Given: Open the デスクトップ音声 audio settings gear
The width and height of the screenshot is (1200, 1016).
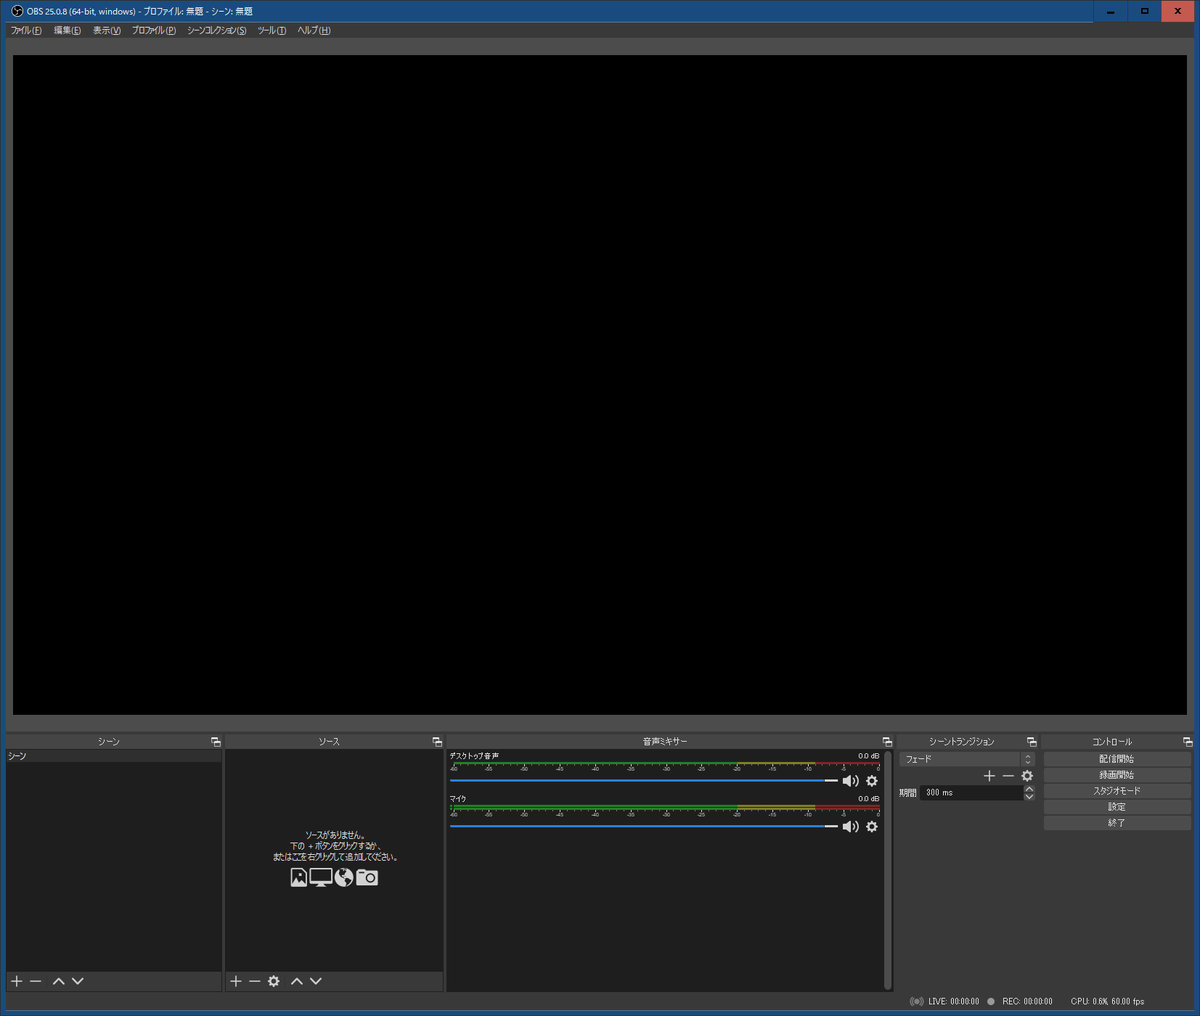Looking at the screenshot, I should [872, 781].
